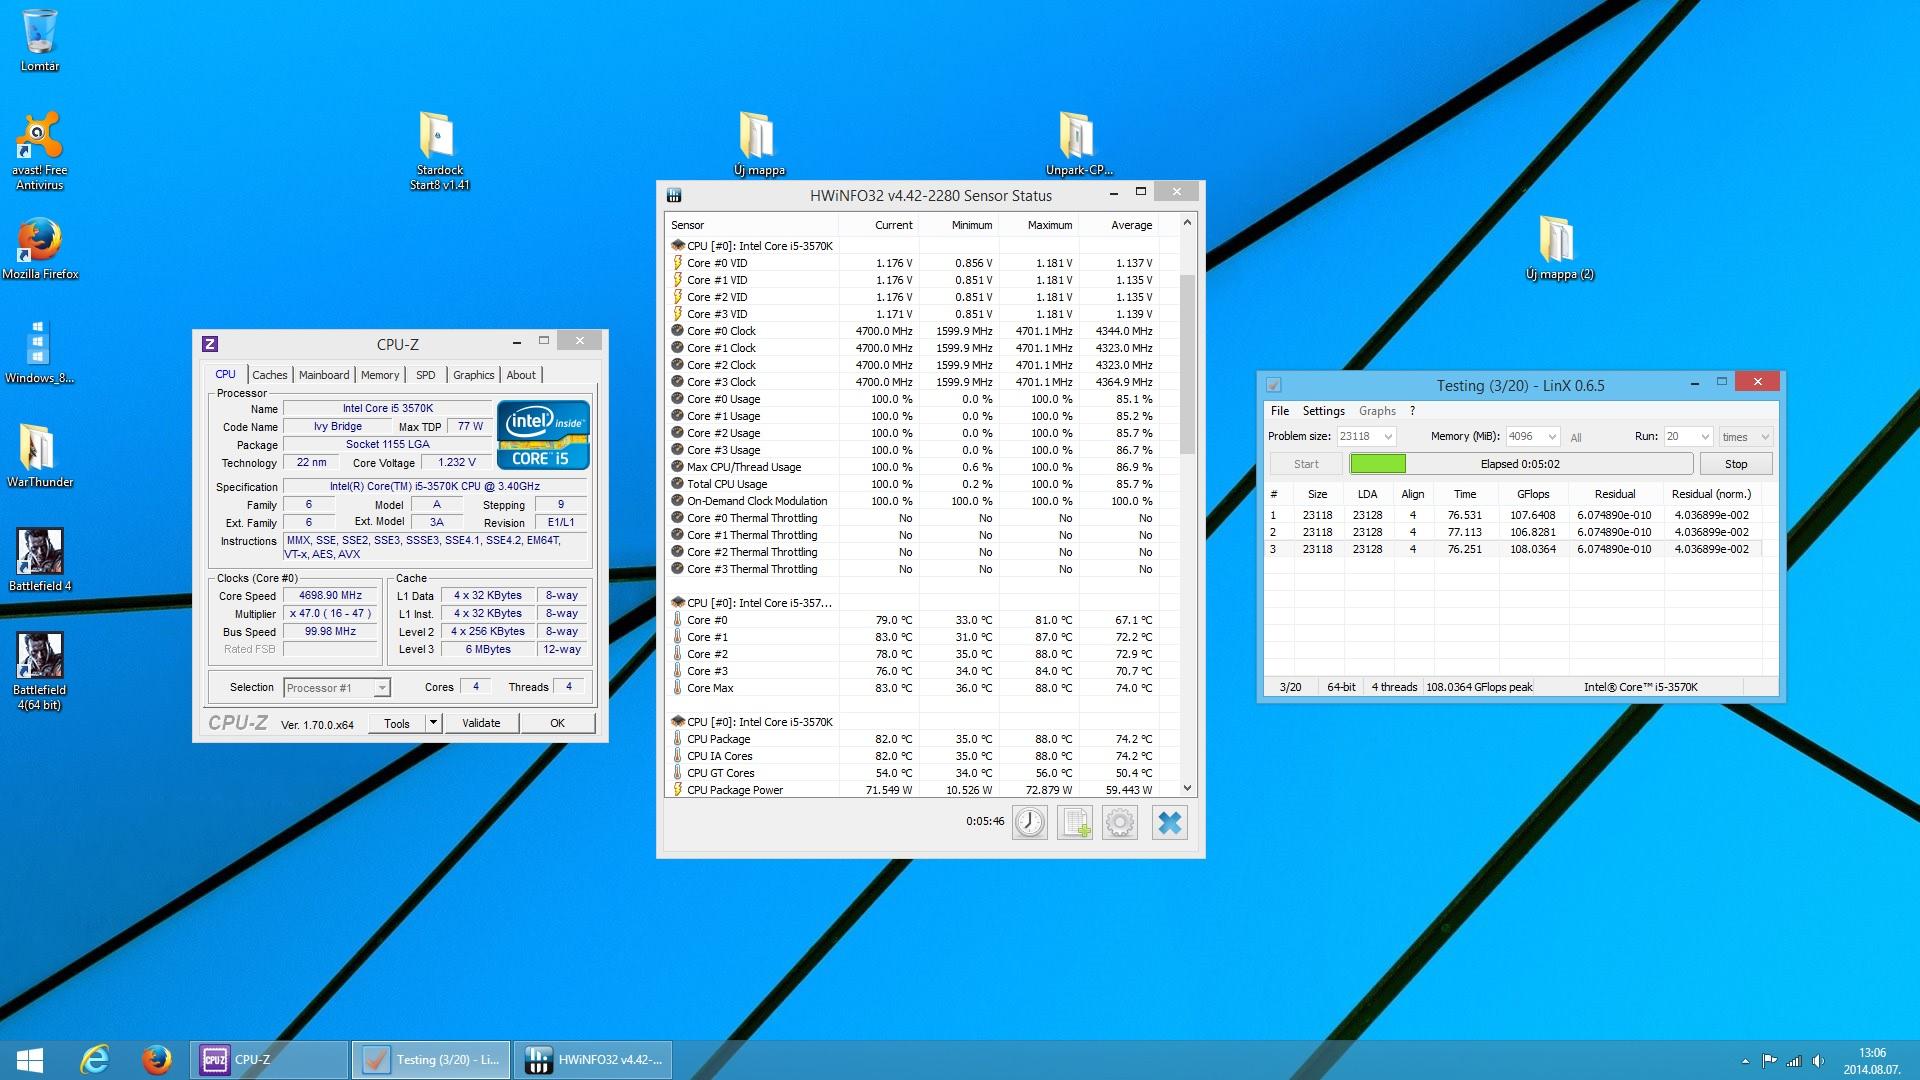Click the Validate button in CPU-Z
The image size is (1920, 1080).
coord(481,723)
